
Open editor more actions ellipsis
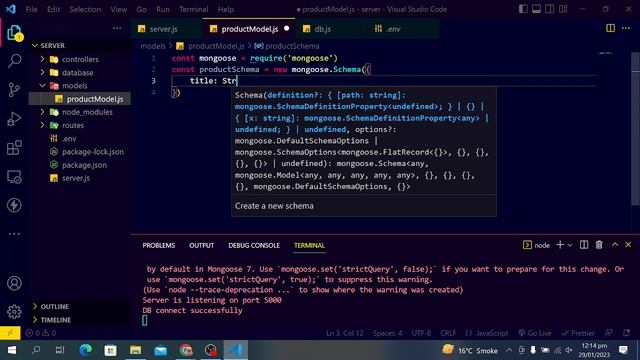click(626, 28)
